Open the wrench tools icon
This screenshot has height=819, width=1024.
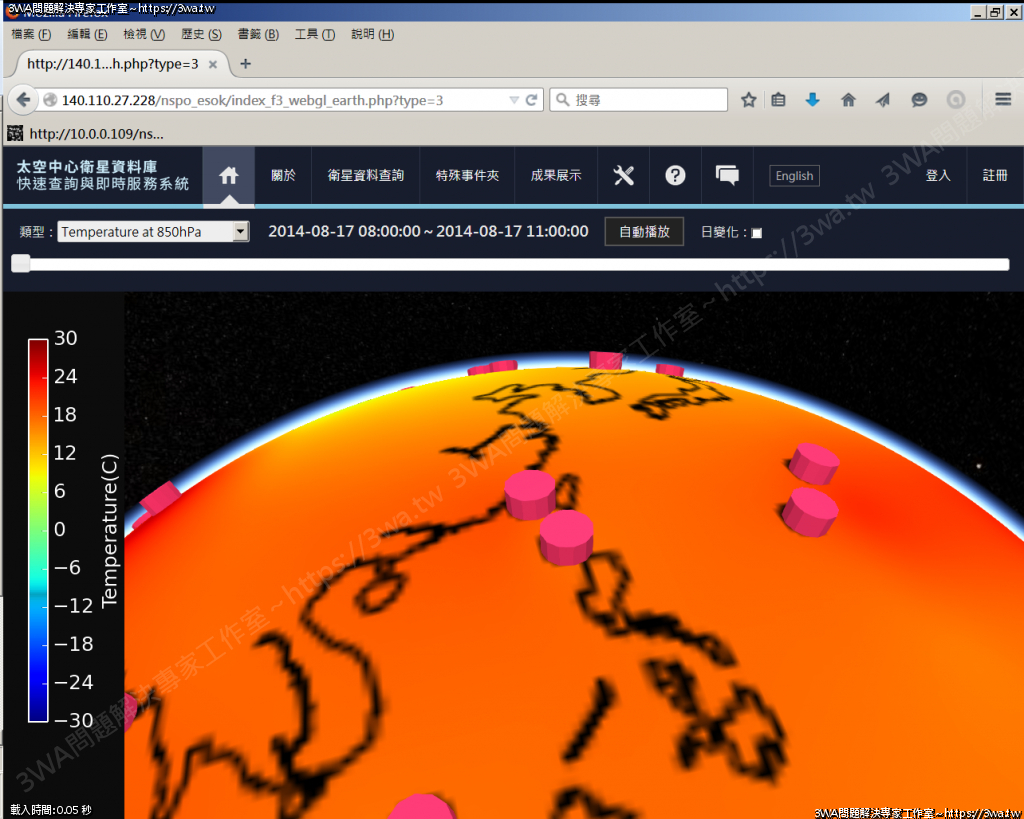coord(624,176)
